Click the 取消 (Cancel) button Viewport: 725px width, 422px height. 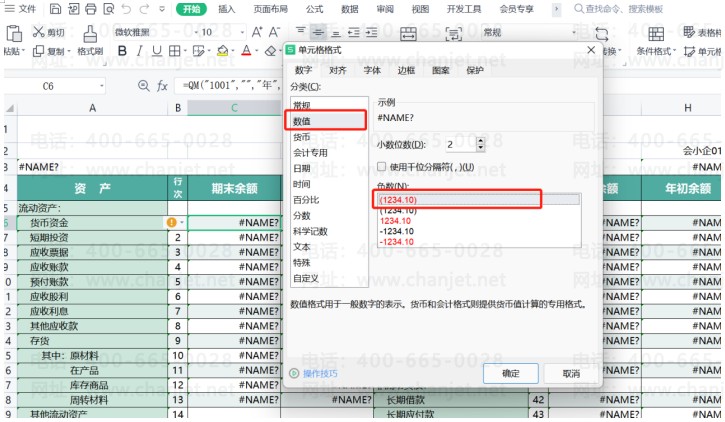pyautogui.click(x=571, y=373)
